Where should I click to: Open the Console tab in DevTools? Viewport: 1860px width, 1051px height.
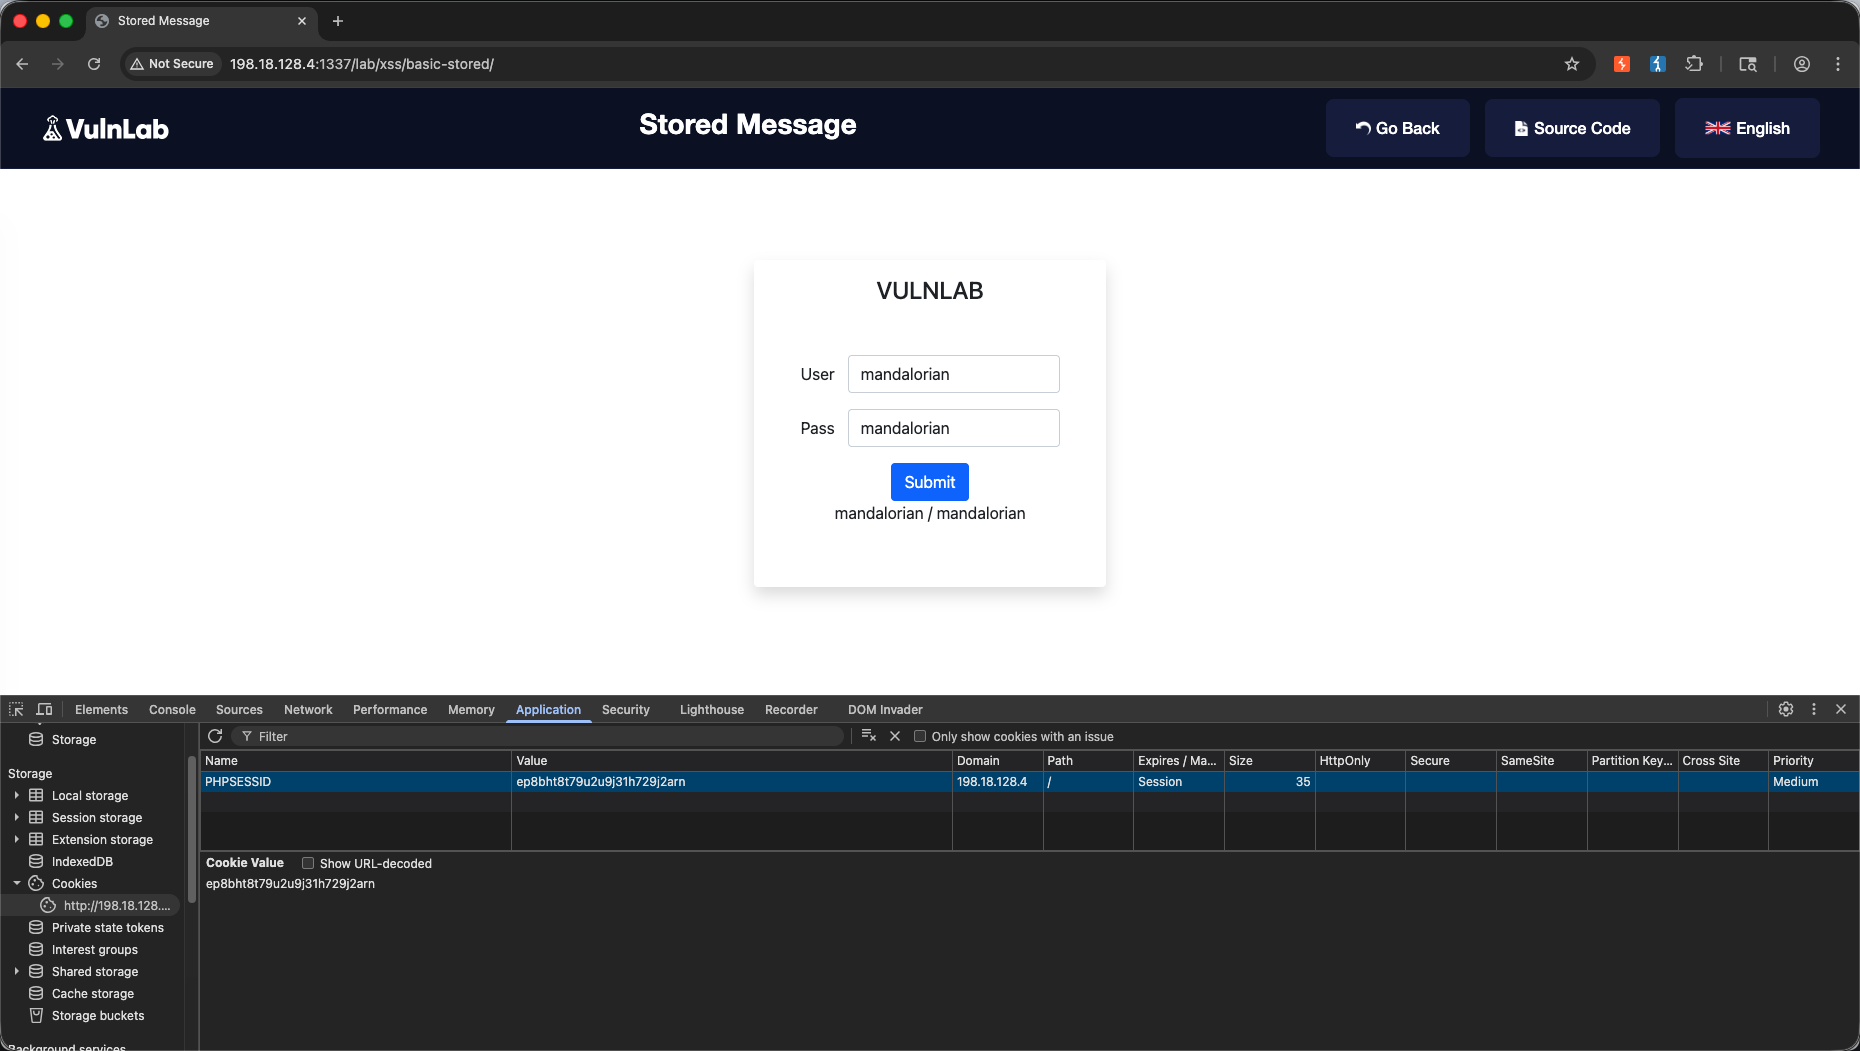172,710
